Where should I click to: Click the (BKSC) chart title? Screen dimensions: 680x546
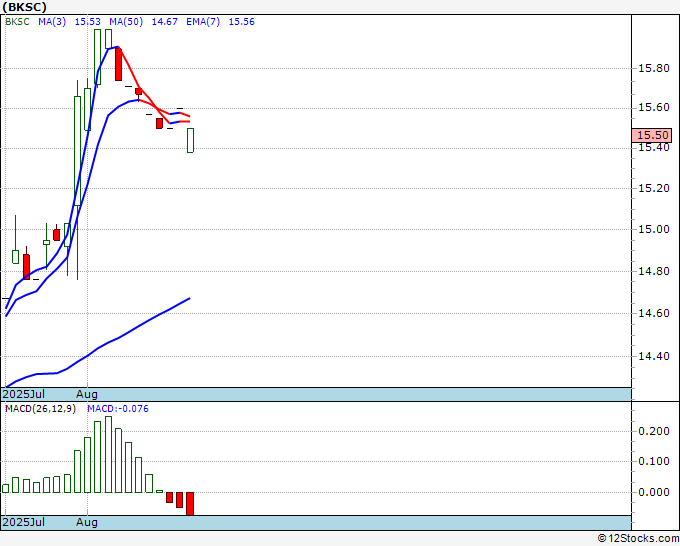coord(24,7)
